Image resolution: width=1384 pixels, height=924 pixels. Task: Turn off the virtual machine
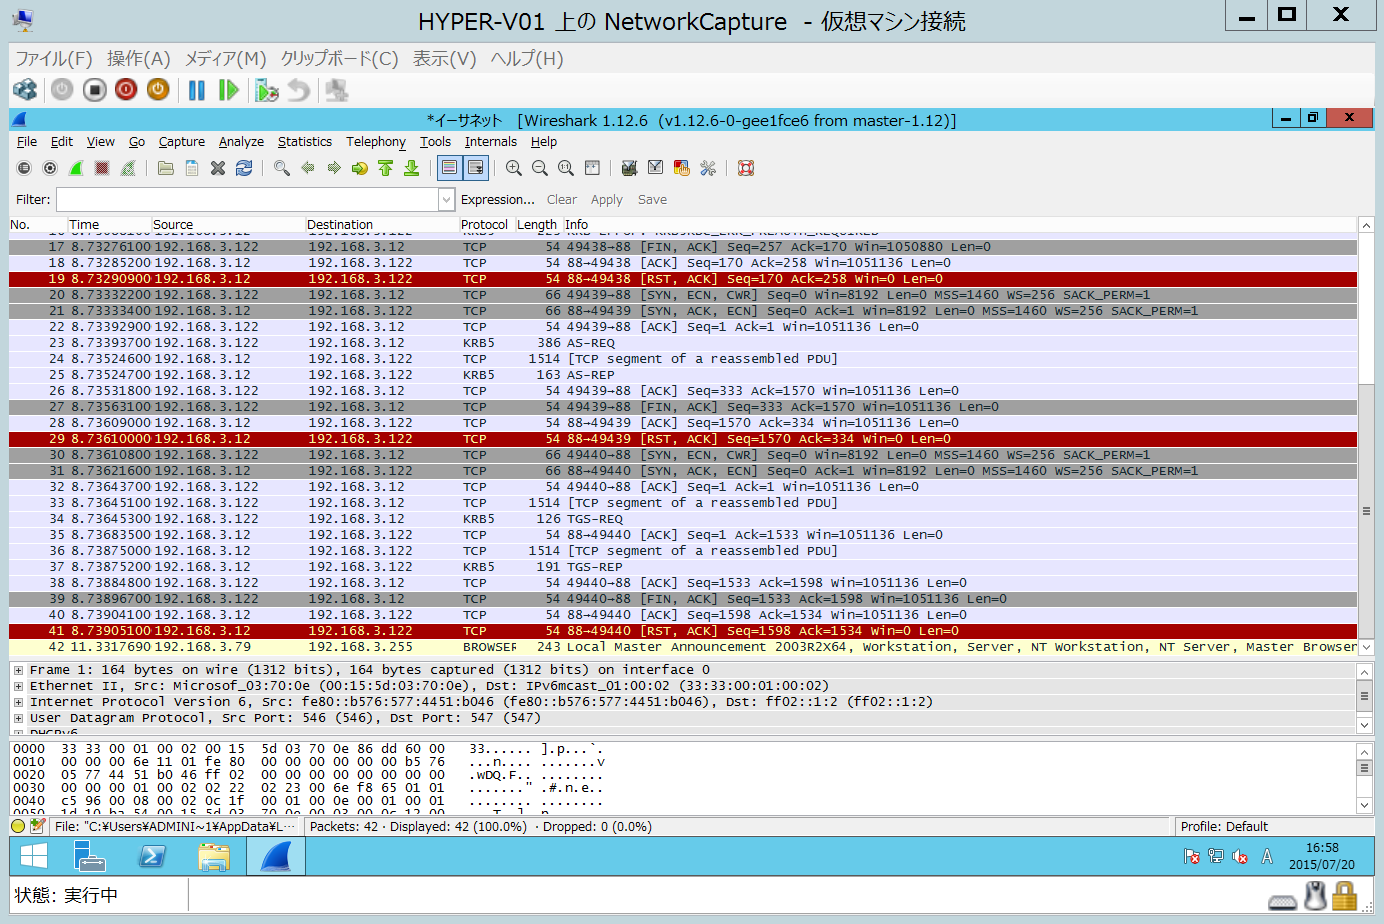[x=94, y=90]
